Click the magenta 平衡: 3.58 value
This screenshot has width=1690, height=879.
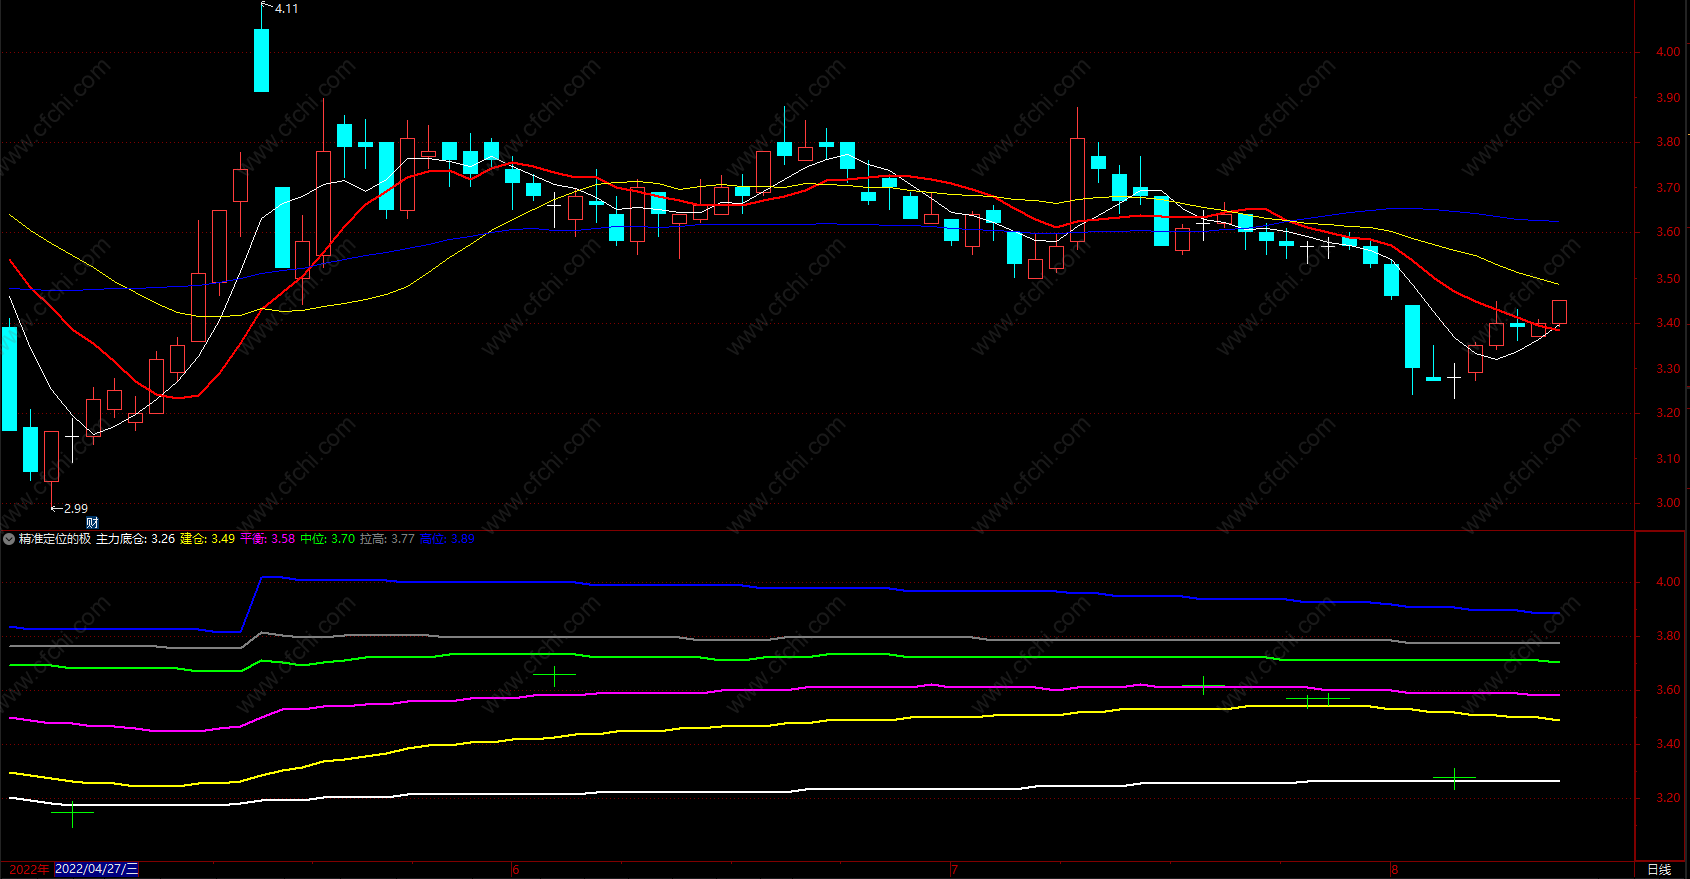click(x=268, y=539)
